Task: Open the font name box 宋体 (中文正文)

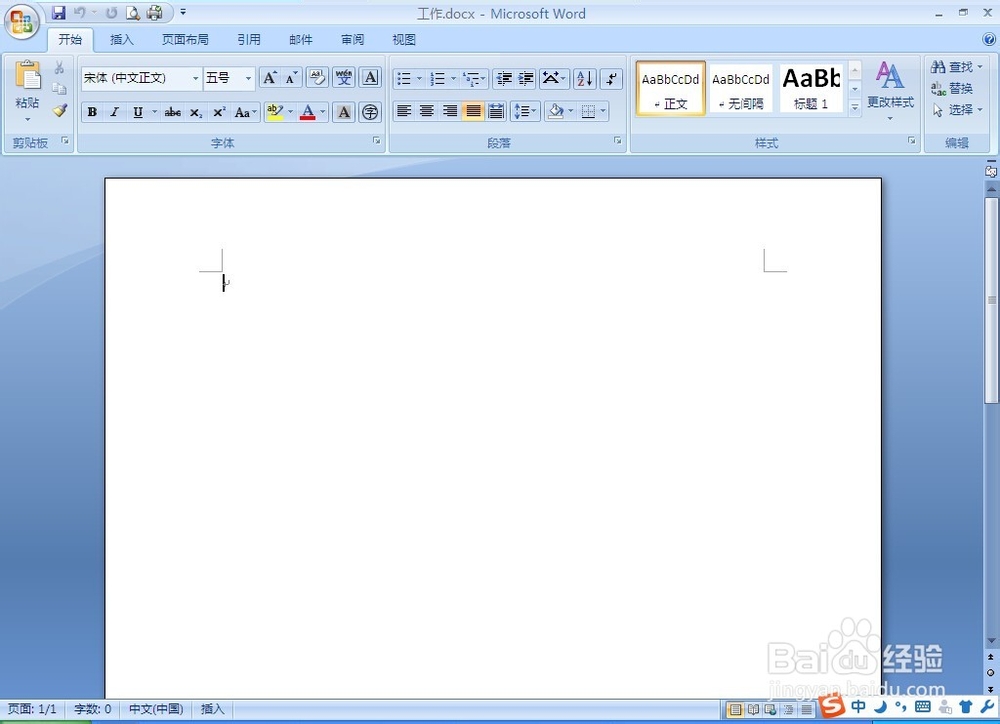Action: click(x=142, y=78)
